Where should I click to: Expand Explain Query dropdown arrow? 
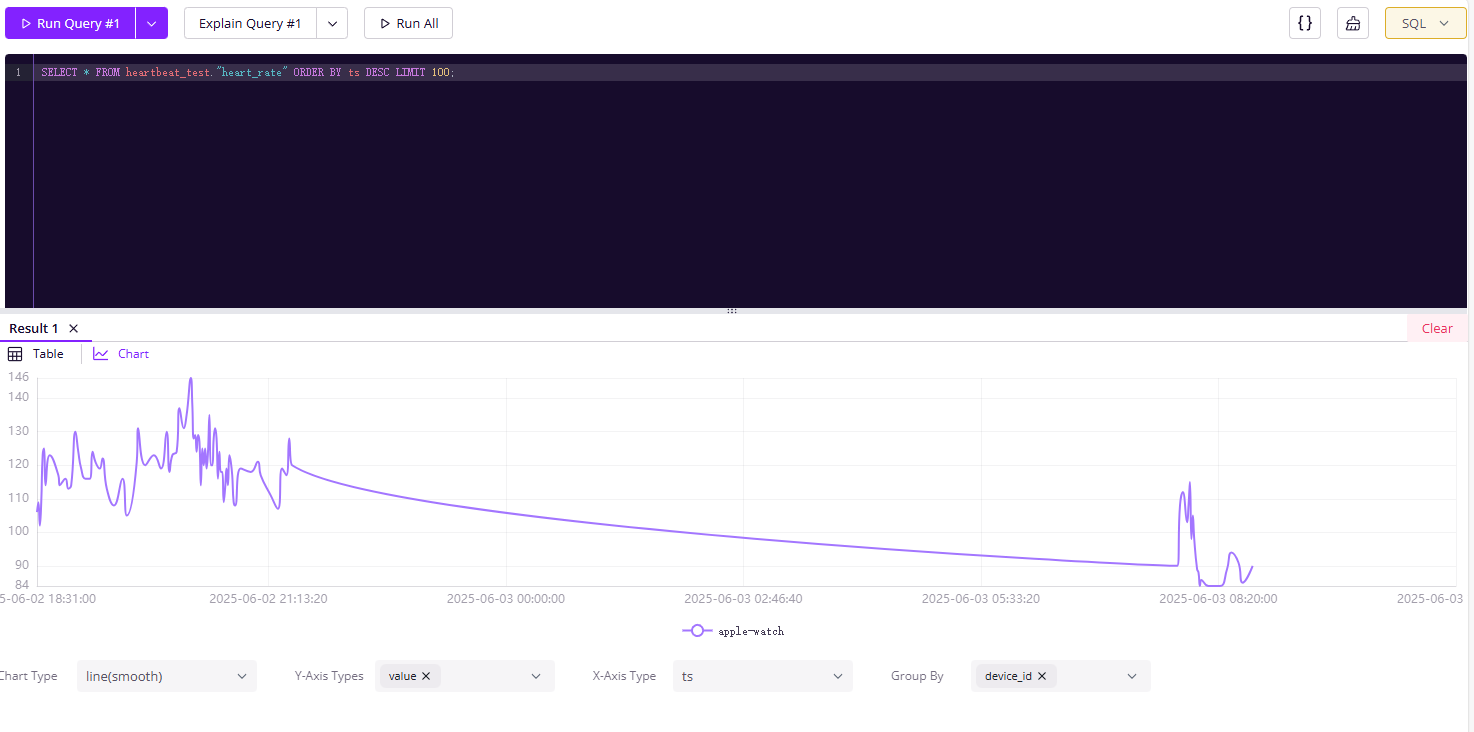point(332,23)
